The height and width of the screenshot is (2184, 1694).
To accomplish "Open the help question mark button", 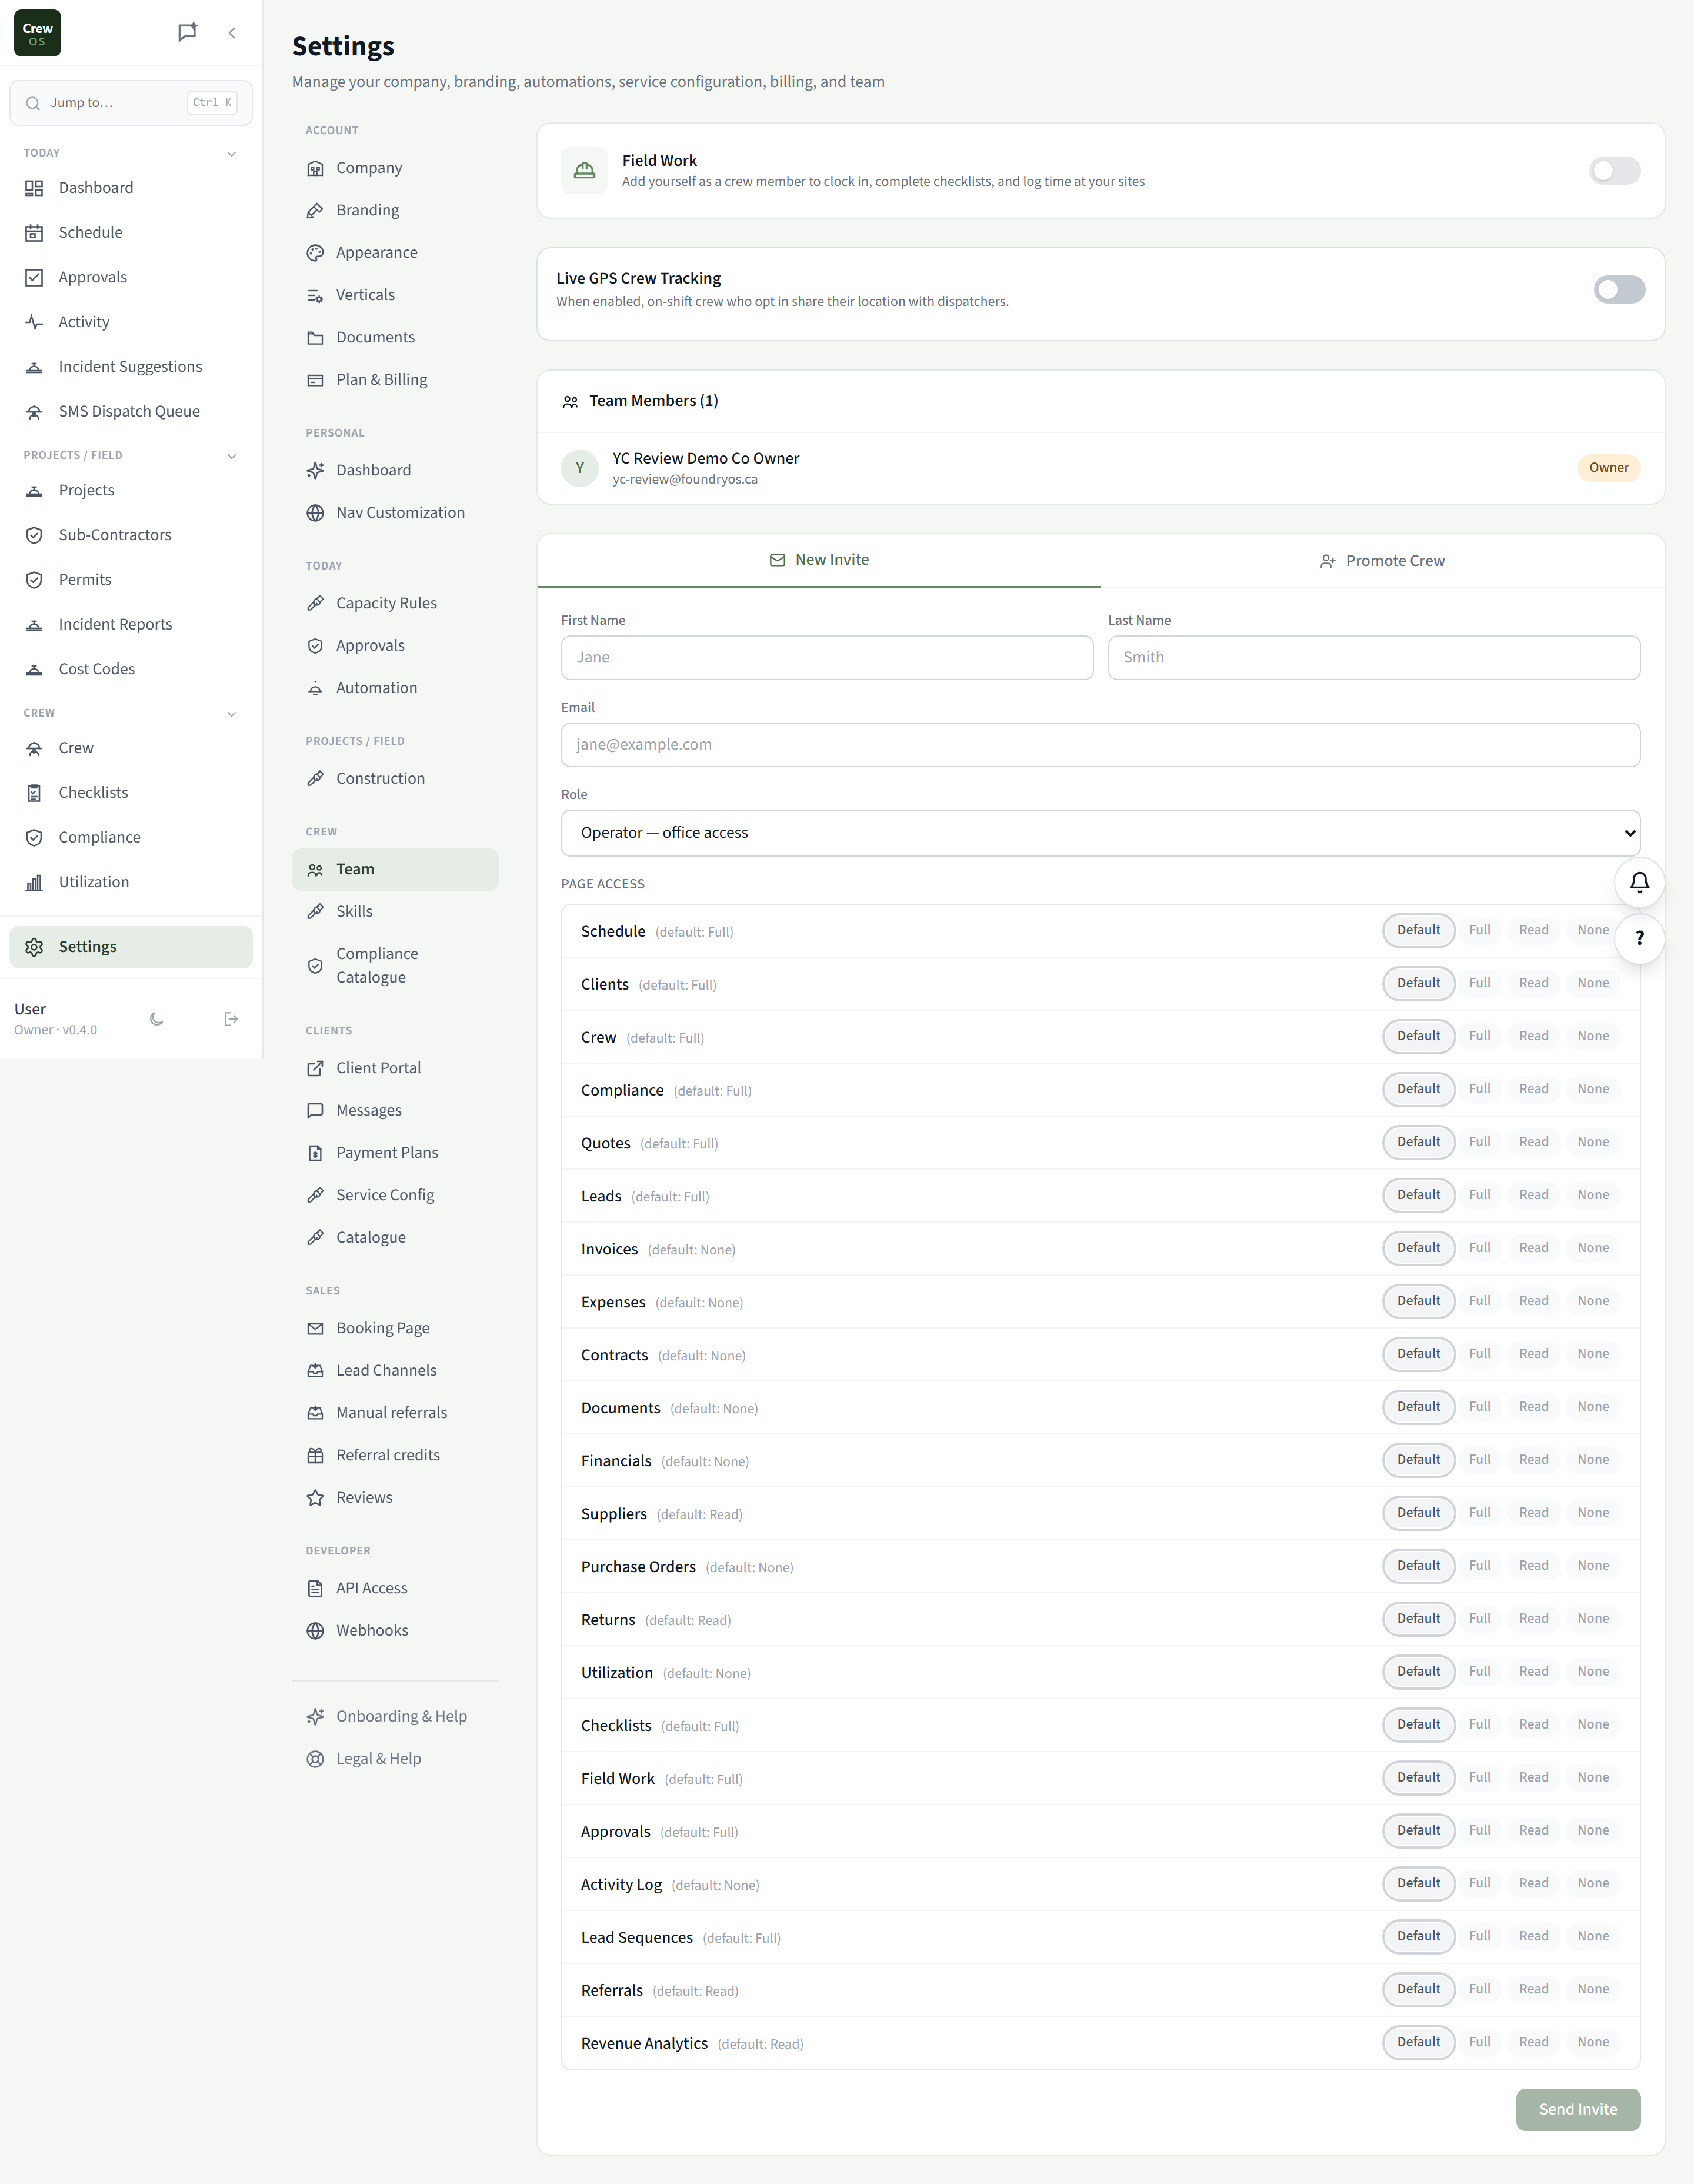I will [x=1639, y=938].
